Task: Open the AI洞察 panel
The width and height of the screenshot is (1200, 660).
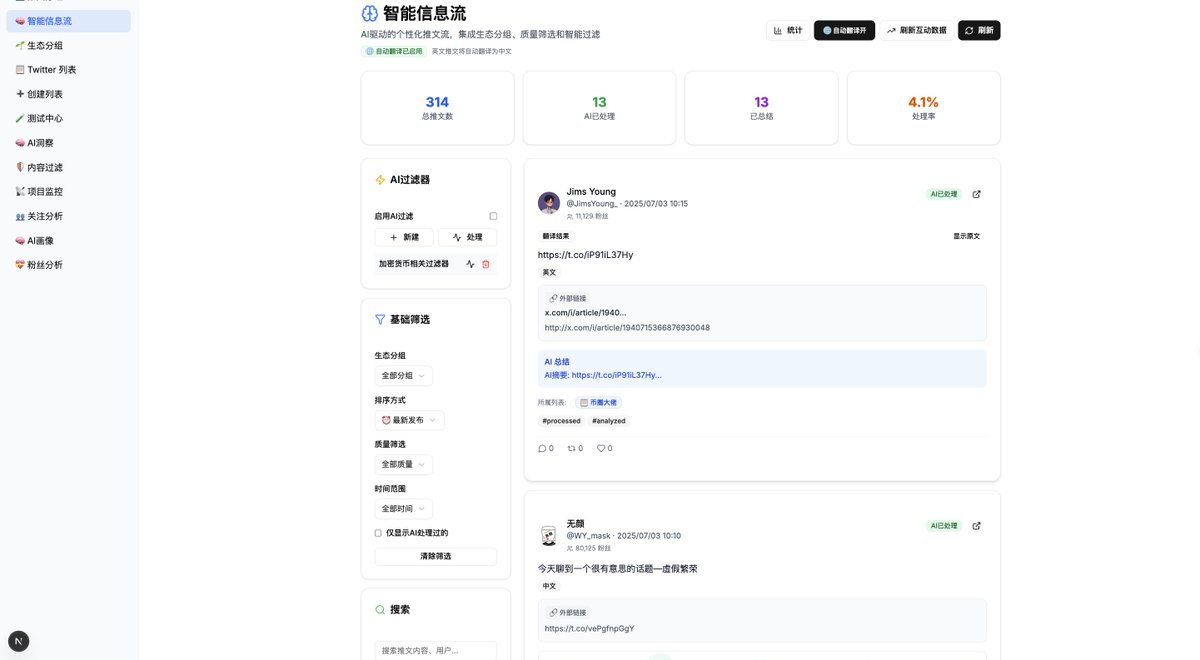Action: pyautogui.click(x=41, y=142)
